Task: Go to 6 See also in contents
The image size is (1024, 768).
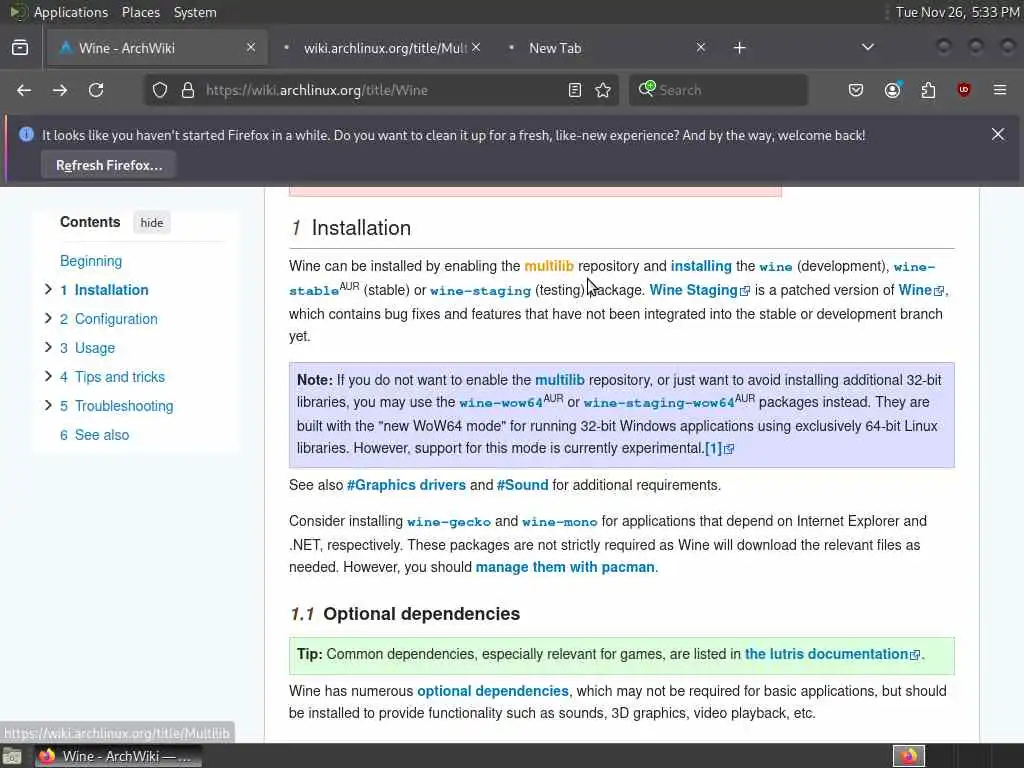Action: click(95, 435)
